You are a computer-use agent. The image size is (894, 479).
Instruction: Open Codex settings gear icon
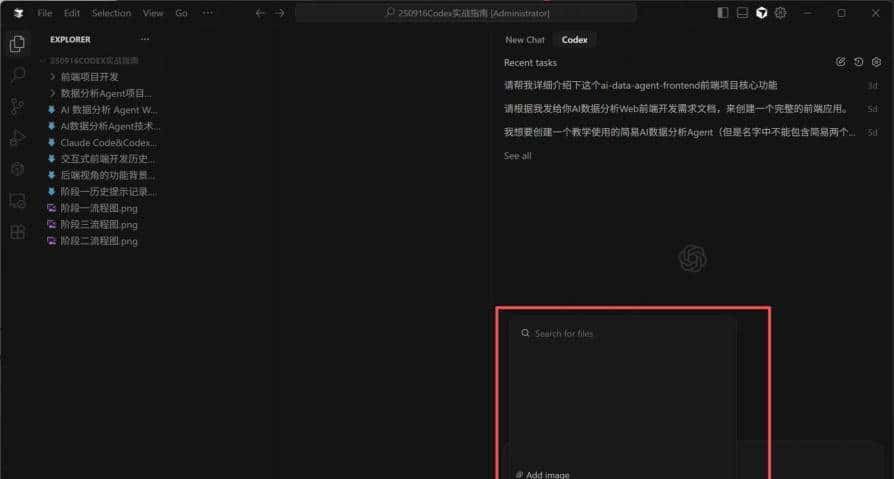877,62
